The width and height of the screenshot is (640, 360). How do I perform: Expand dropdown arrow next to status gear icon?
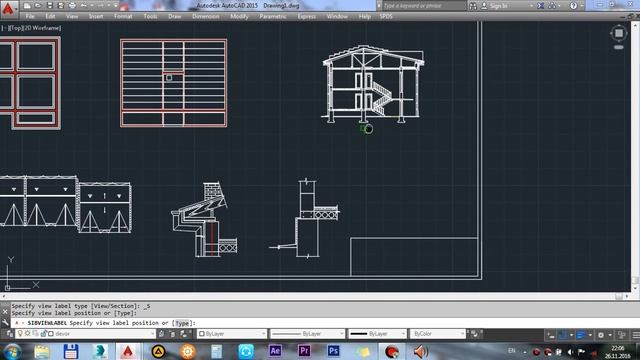coord(610,335)
